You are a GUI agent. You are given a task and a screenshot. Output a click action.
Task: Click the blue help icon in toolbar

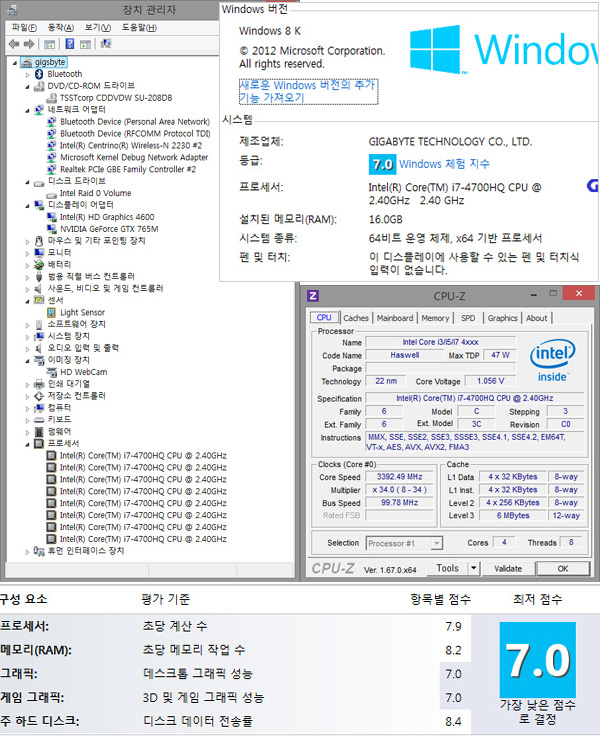tap(70, 44)
